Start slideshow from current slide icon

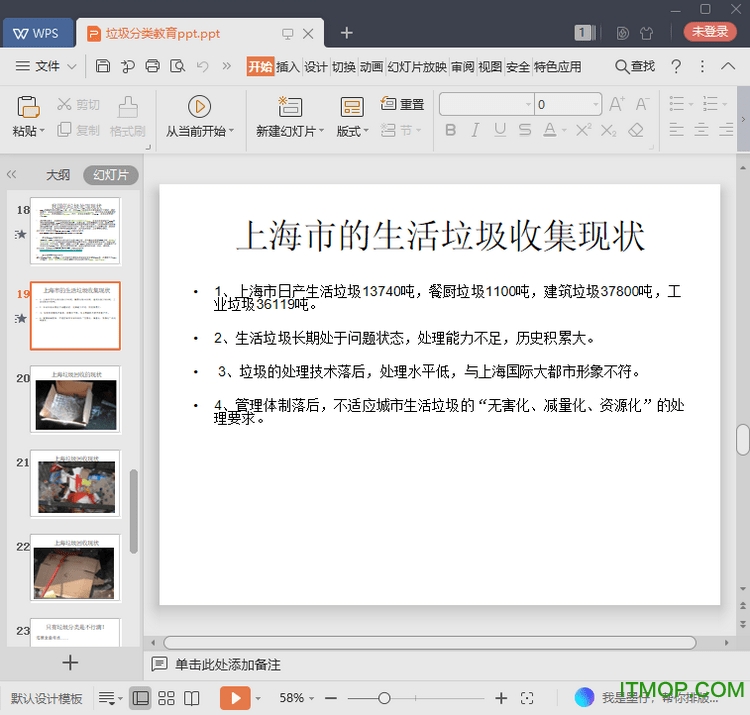click(x=199, y=106)
